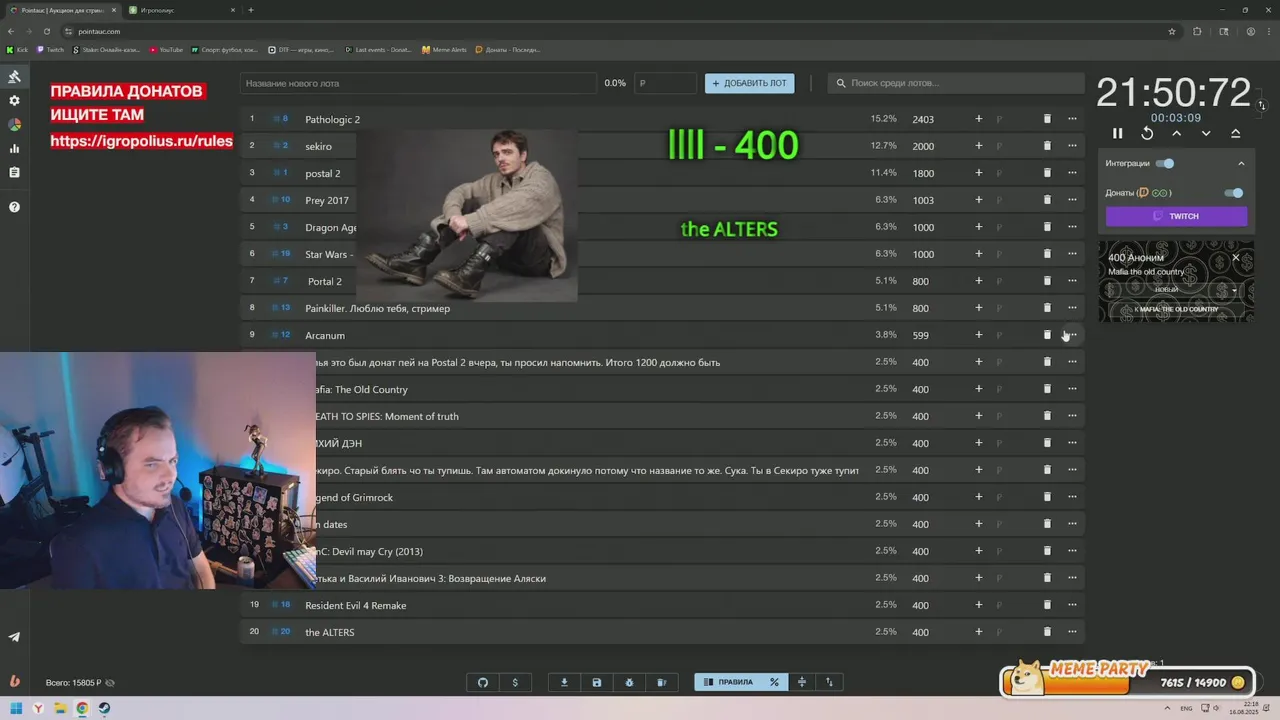Add amount to the ALTERS with plus
Screen dimensions: 1280x720
(x=979, y=632)
